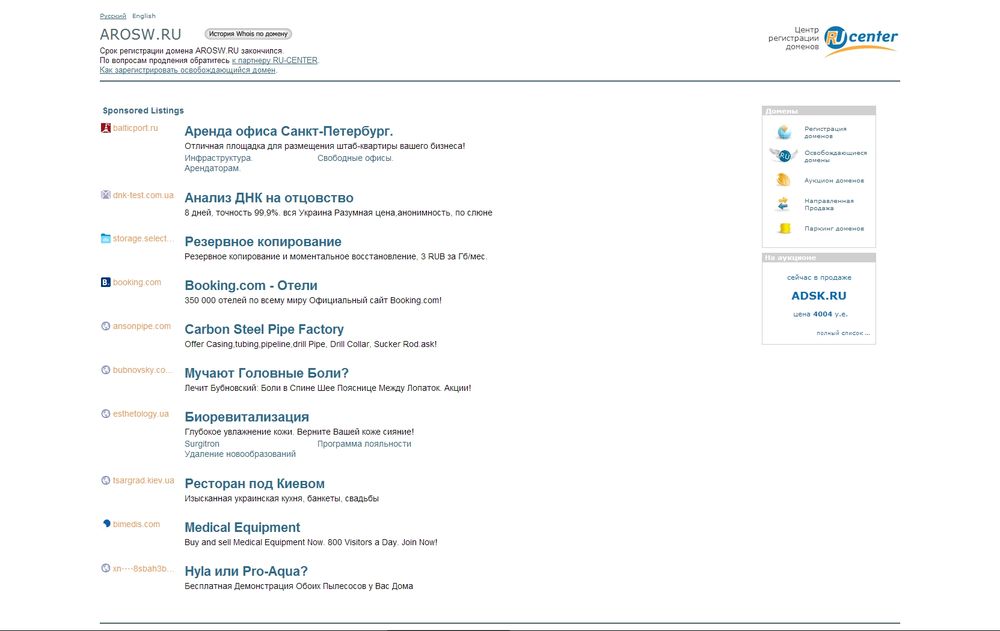Image resolution: width=1000 pixels, height=631 pixels.
Task: Click the tsargrad.kiev.ua globe icon
Action: 106,480
